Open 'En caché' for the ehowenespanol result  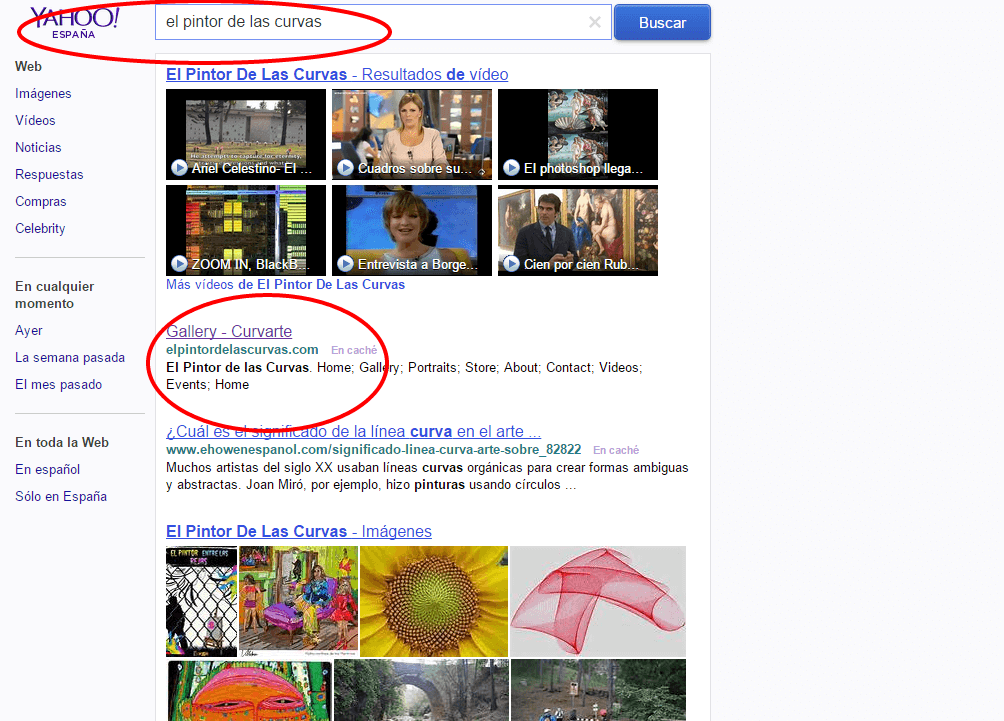click(x=616, y=450)
